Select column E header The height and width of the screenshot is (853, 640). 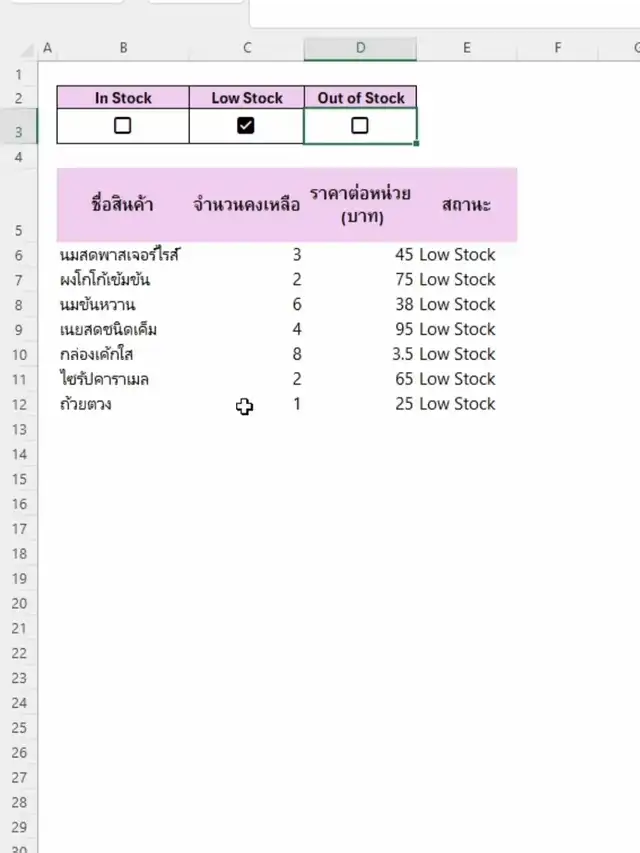pyautogui.click(x=467, y=48)
